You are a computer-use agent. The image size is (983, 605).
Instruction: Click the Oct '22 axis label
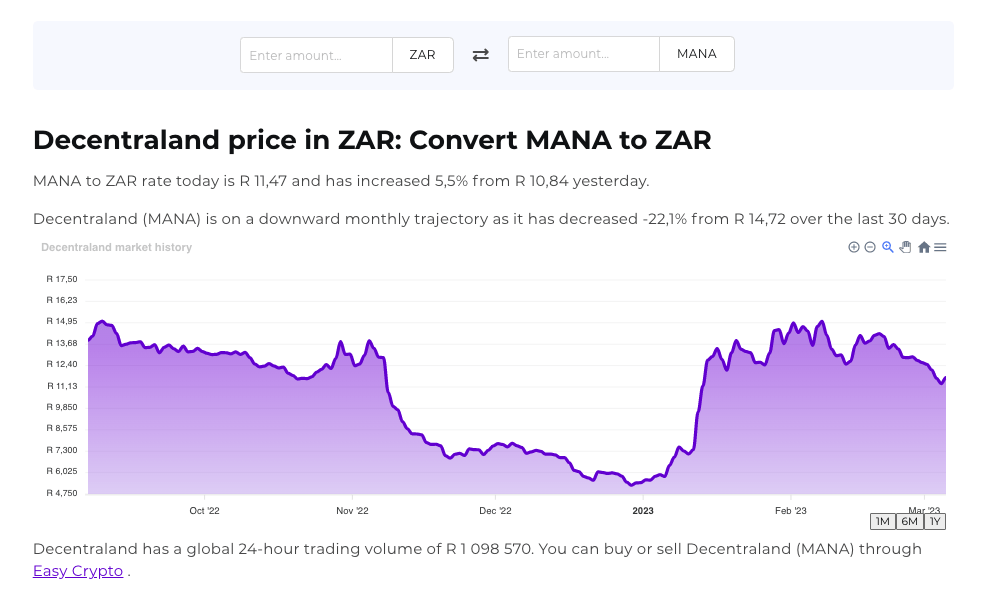(204, 510)
